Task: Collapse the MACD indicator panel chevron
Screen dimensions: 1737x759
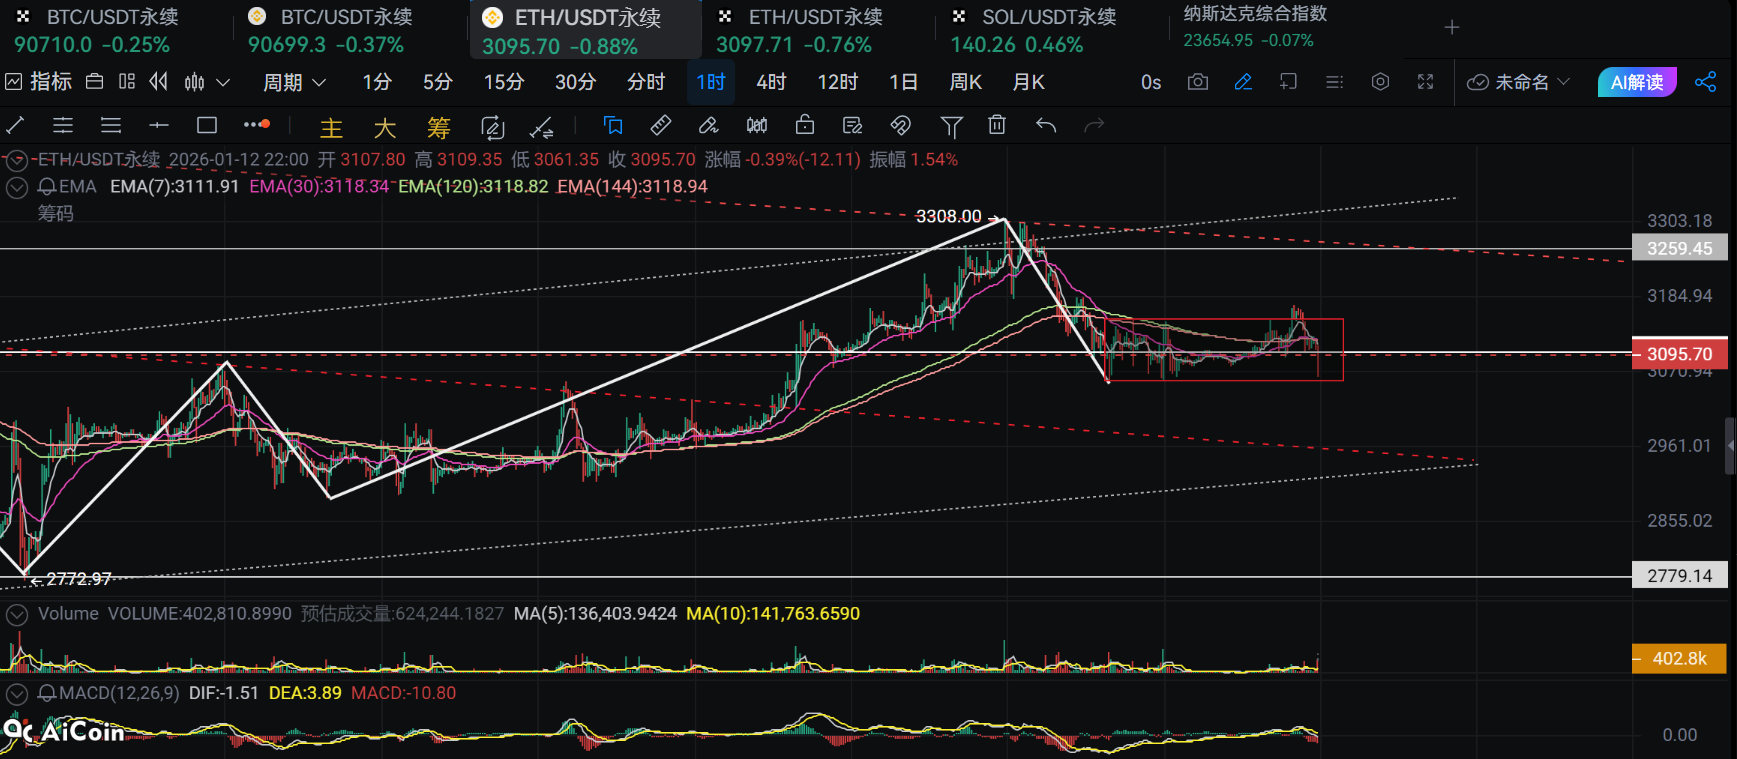Action: (x=17, y=693)
